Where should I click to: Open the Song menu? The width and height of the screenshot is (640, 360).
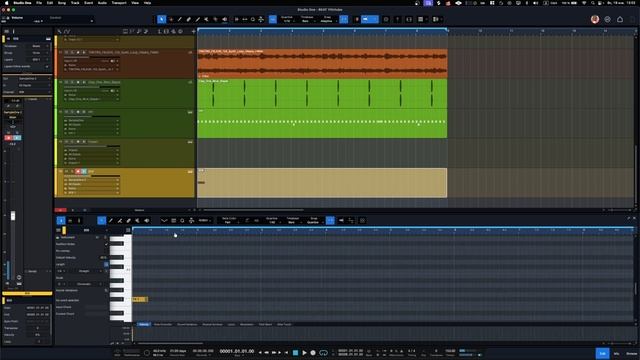coord(62,3)
